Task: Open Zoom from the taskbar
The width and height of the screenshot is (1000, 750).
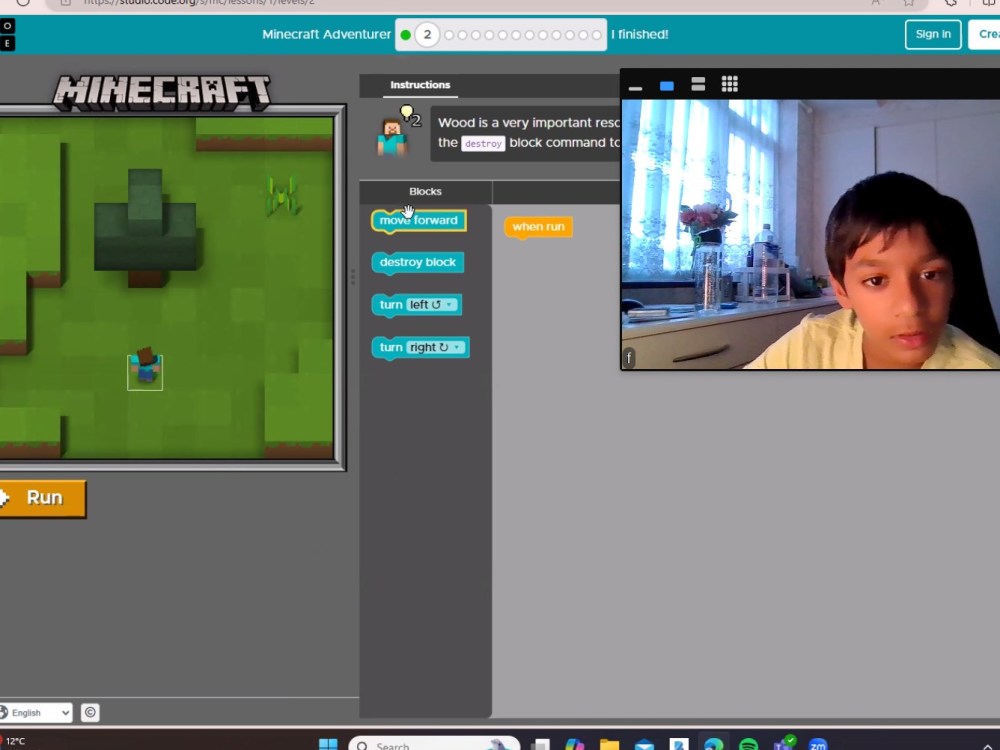Action: click(x=818, y=744)
